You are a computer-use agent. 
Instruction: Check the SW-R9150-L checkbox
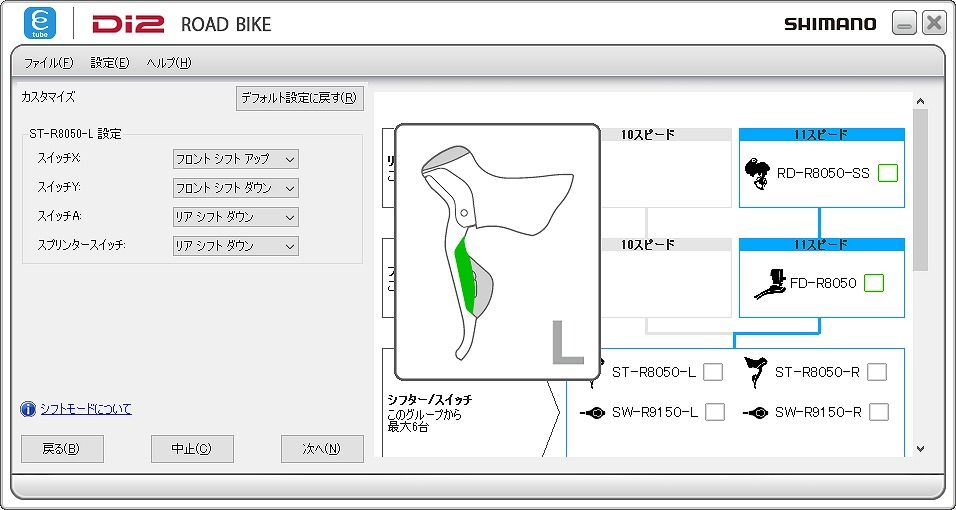[715, 412]
